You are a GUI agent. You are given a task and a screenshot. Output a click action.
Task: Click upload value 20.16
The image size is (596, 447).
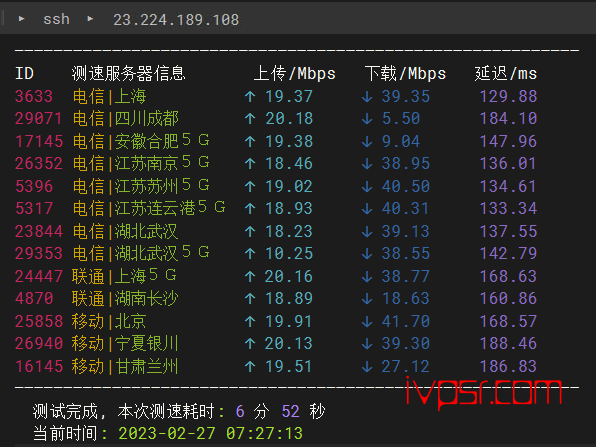click(x=289, y=276)
